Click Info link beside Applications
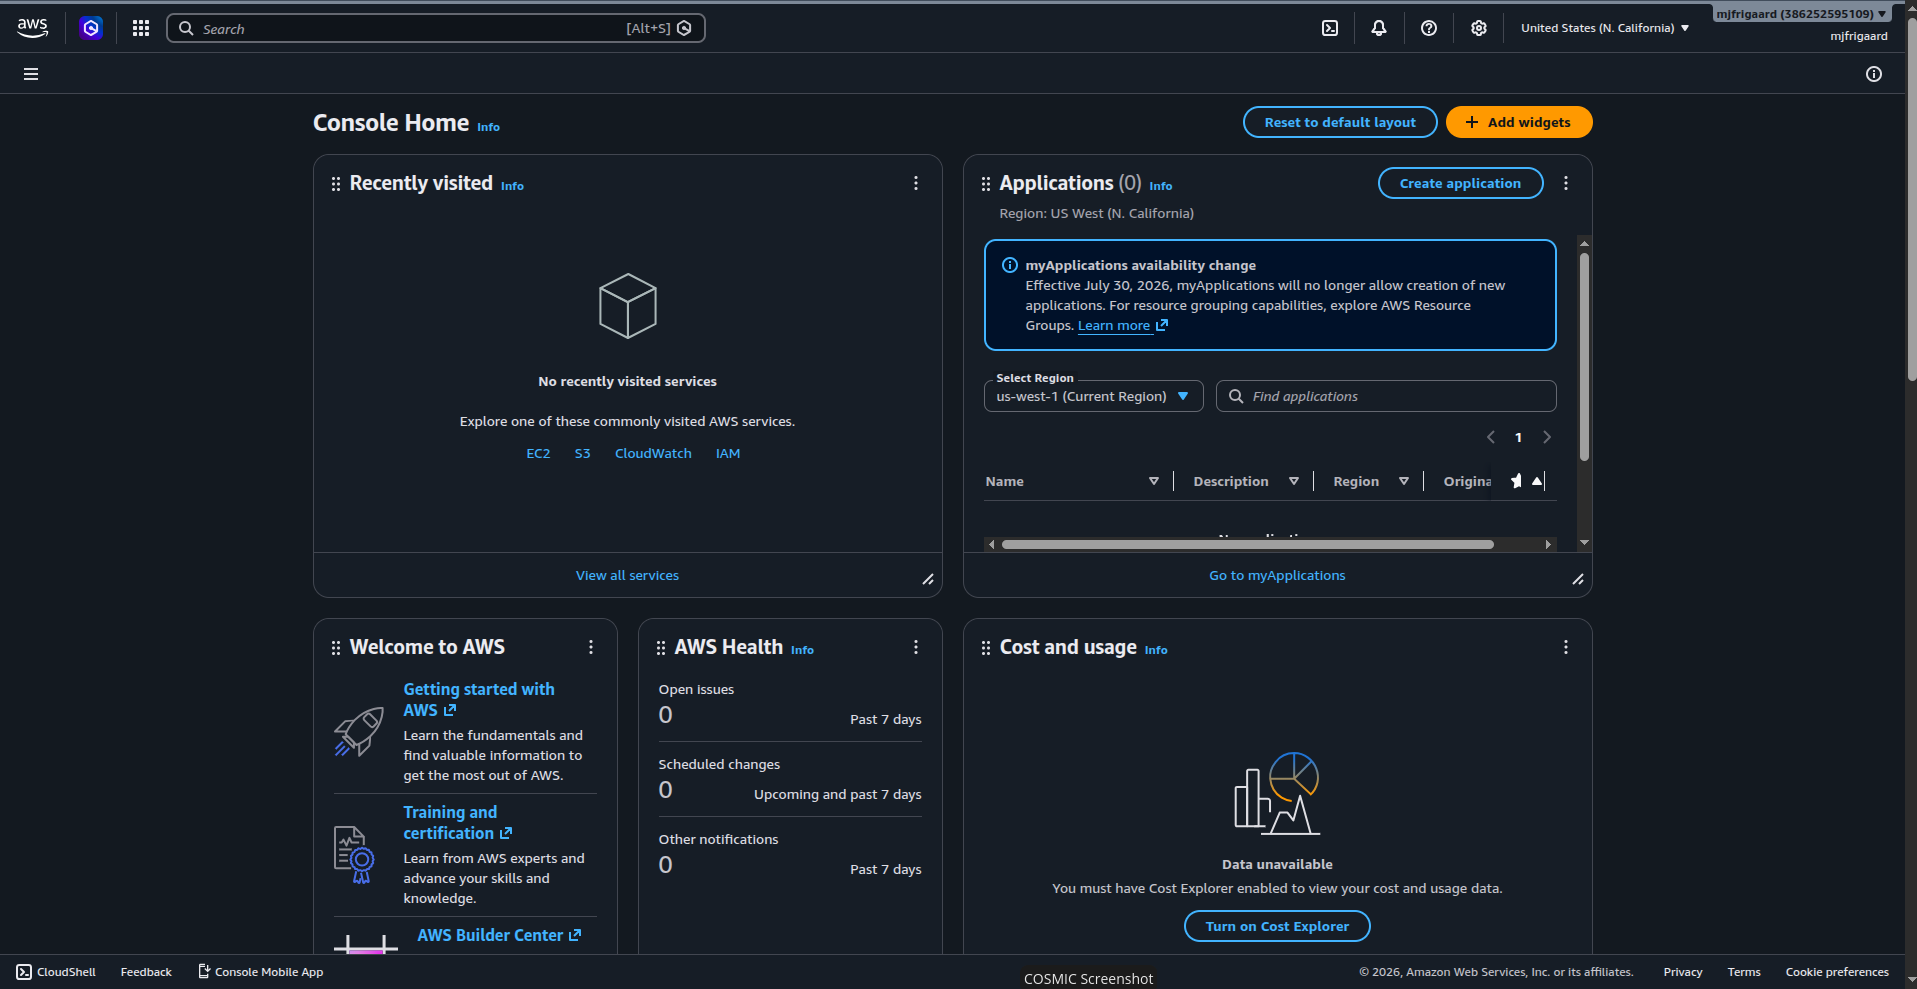This screenshot has width=1917, height=989. click(1160, 186)
